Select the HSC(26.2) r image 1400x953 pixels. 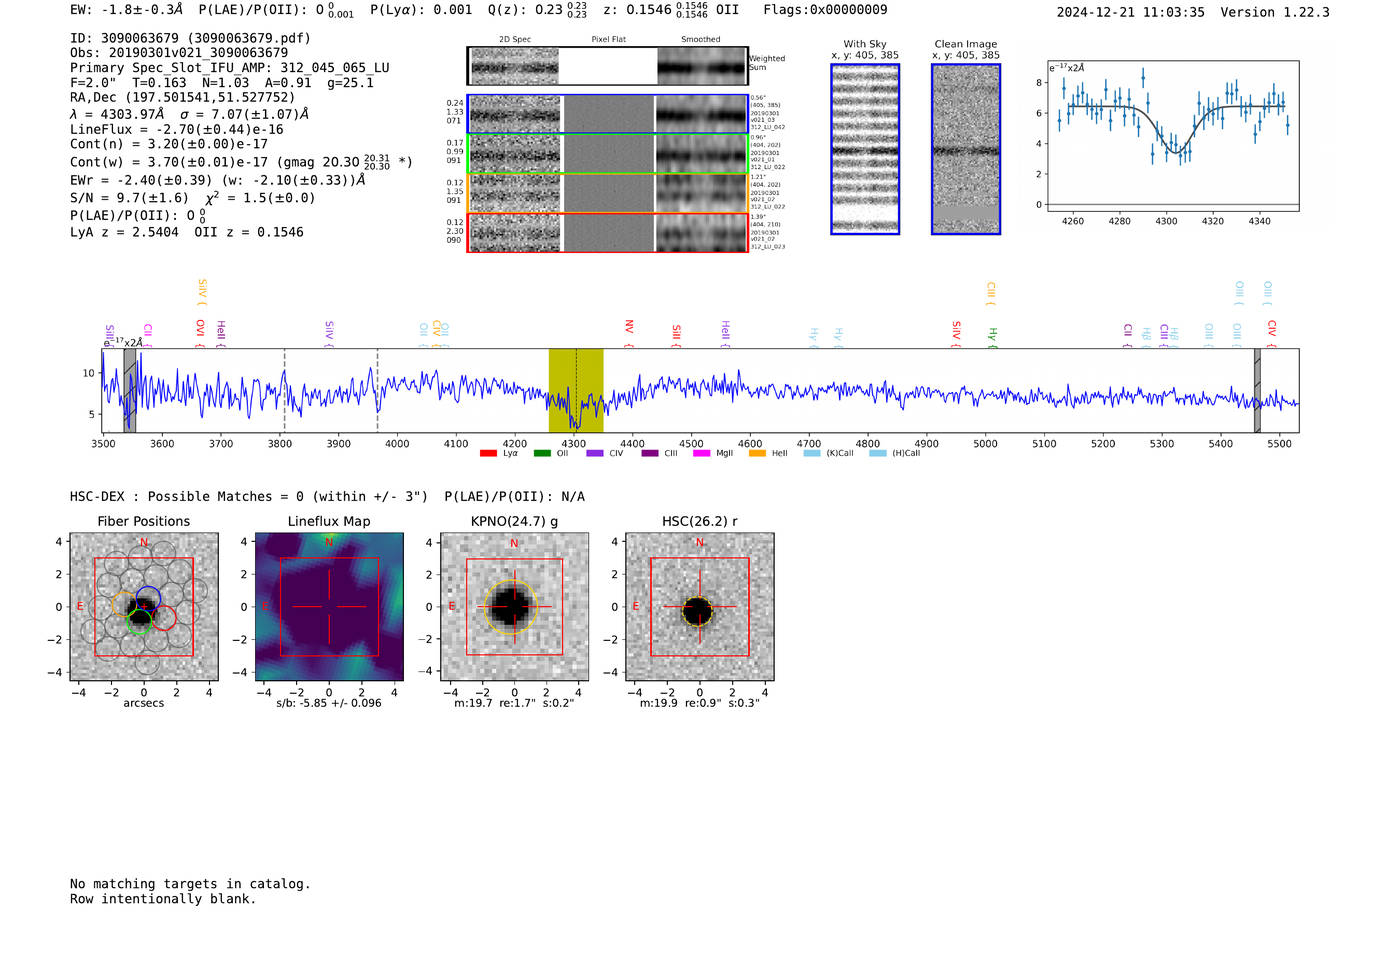[699, 607]
